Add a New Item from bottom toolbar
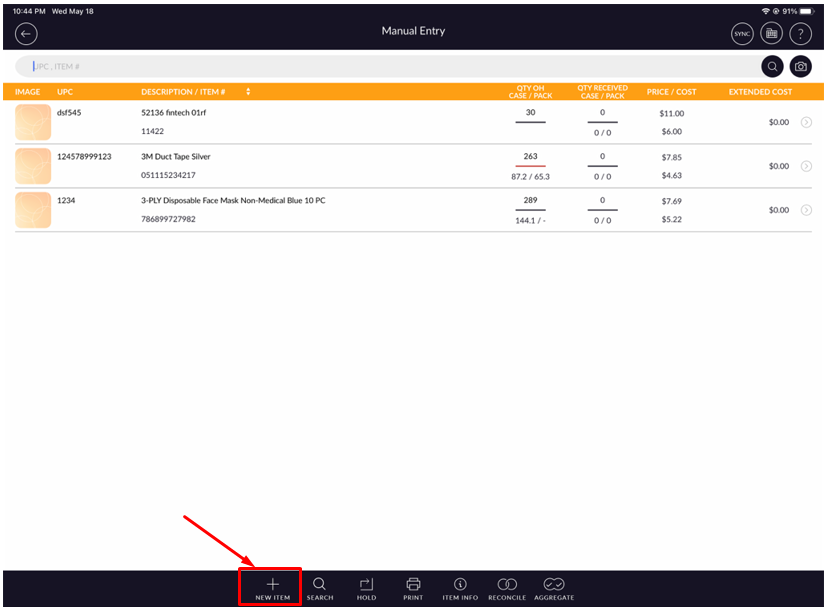 272,588
